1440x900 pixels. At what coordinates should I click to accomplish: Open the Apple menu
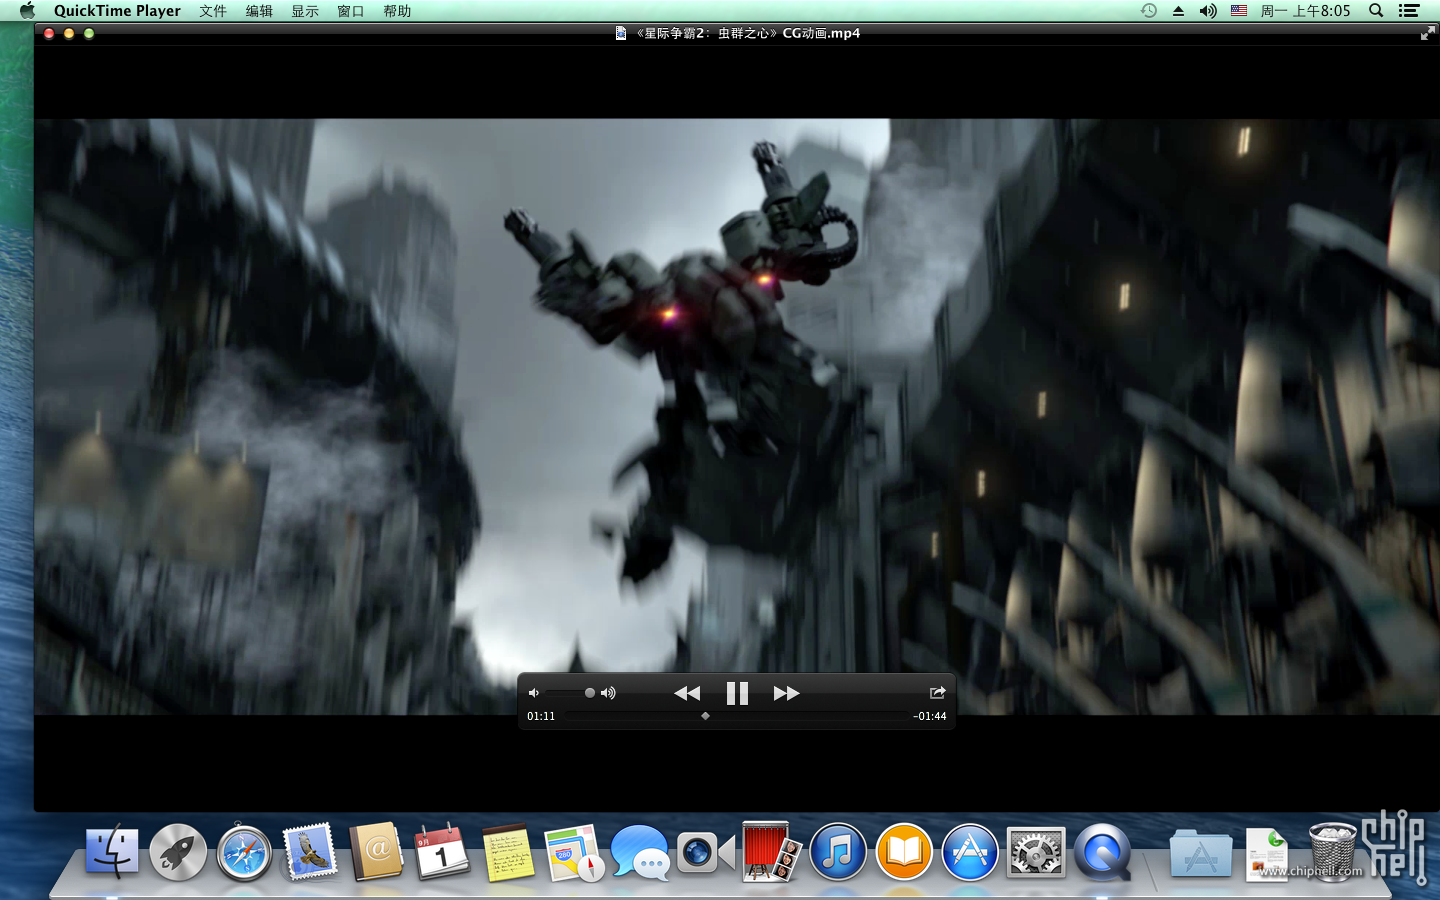pos(27,10)
